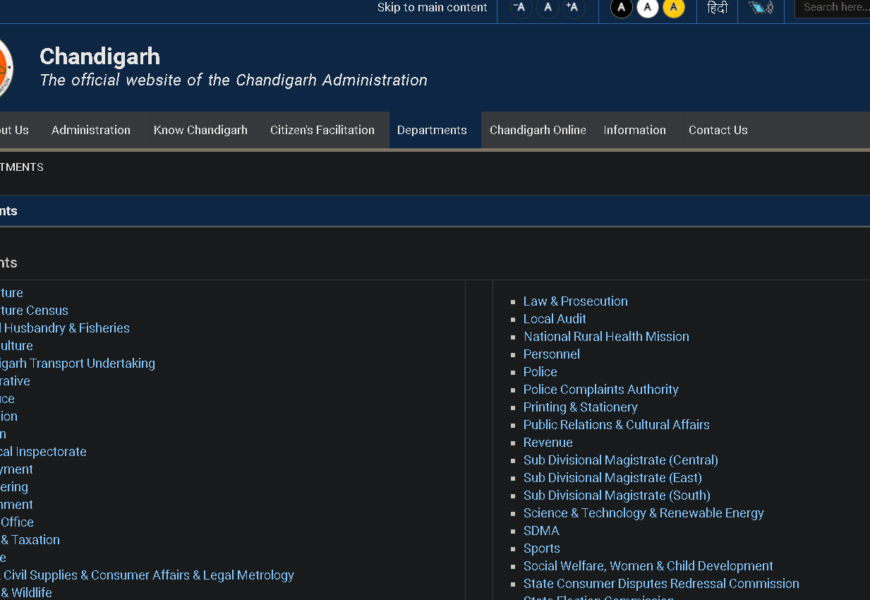This screenshot has width=870, height=600.
Task: Decrease font size with -A button
Action: 520,8
